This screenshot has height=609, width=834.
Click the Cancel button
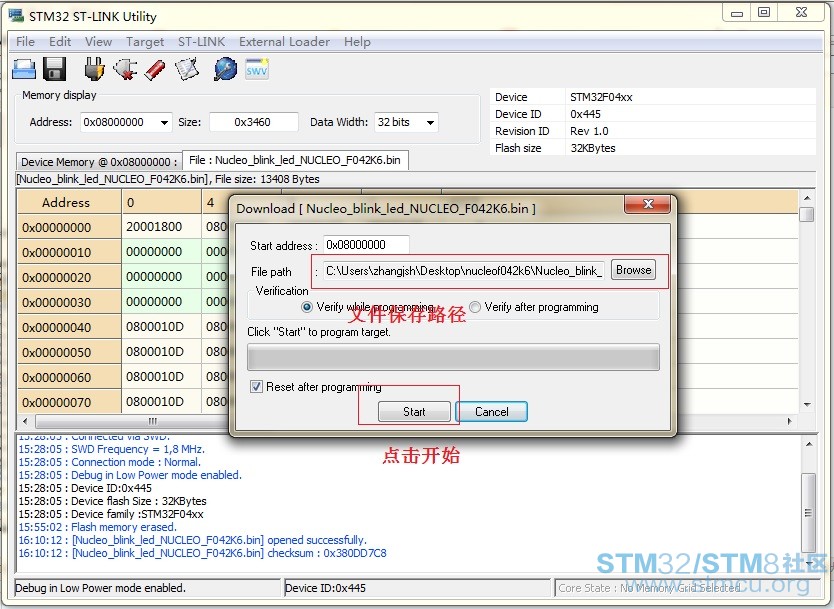click(491, 411)
